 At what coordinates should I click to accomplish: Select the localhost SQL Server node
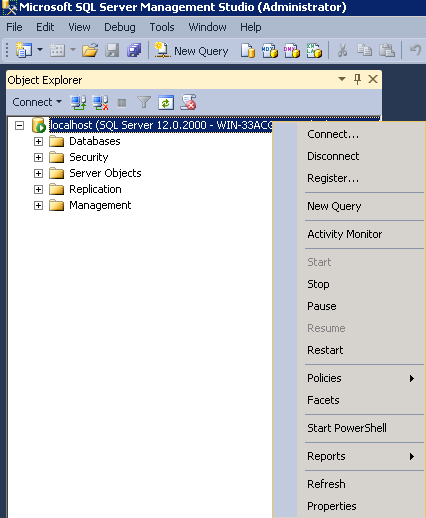coord(161,125)
